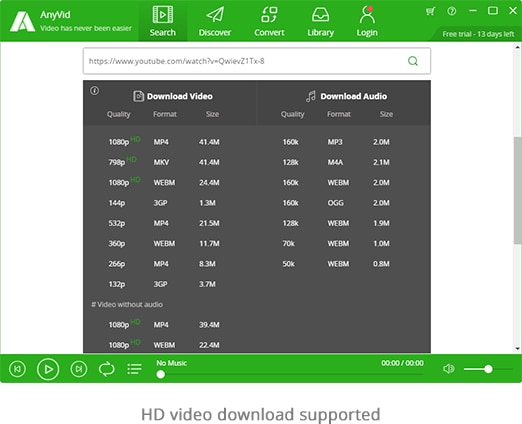Viewport: 522px width, 424px height.
Task: Click the Download Audio heading
Action: click(x=354, y=96)
